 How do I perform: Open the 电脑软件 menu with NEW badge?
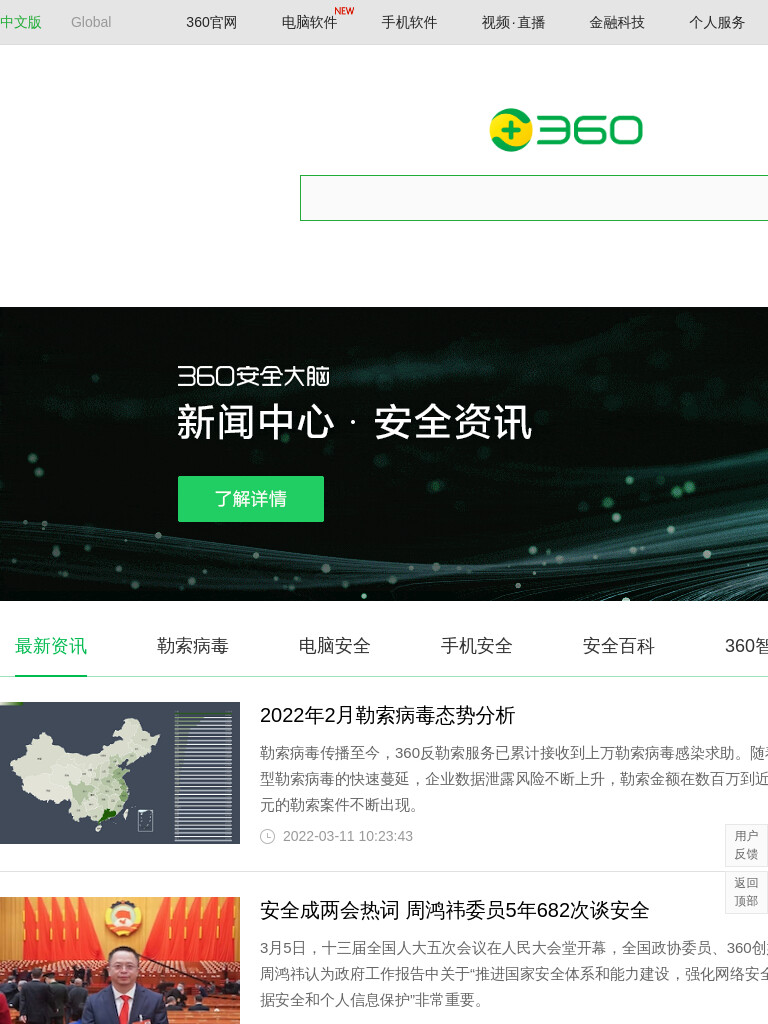tap(310, 22)
